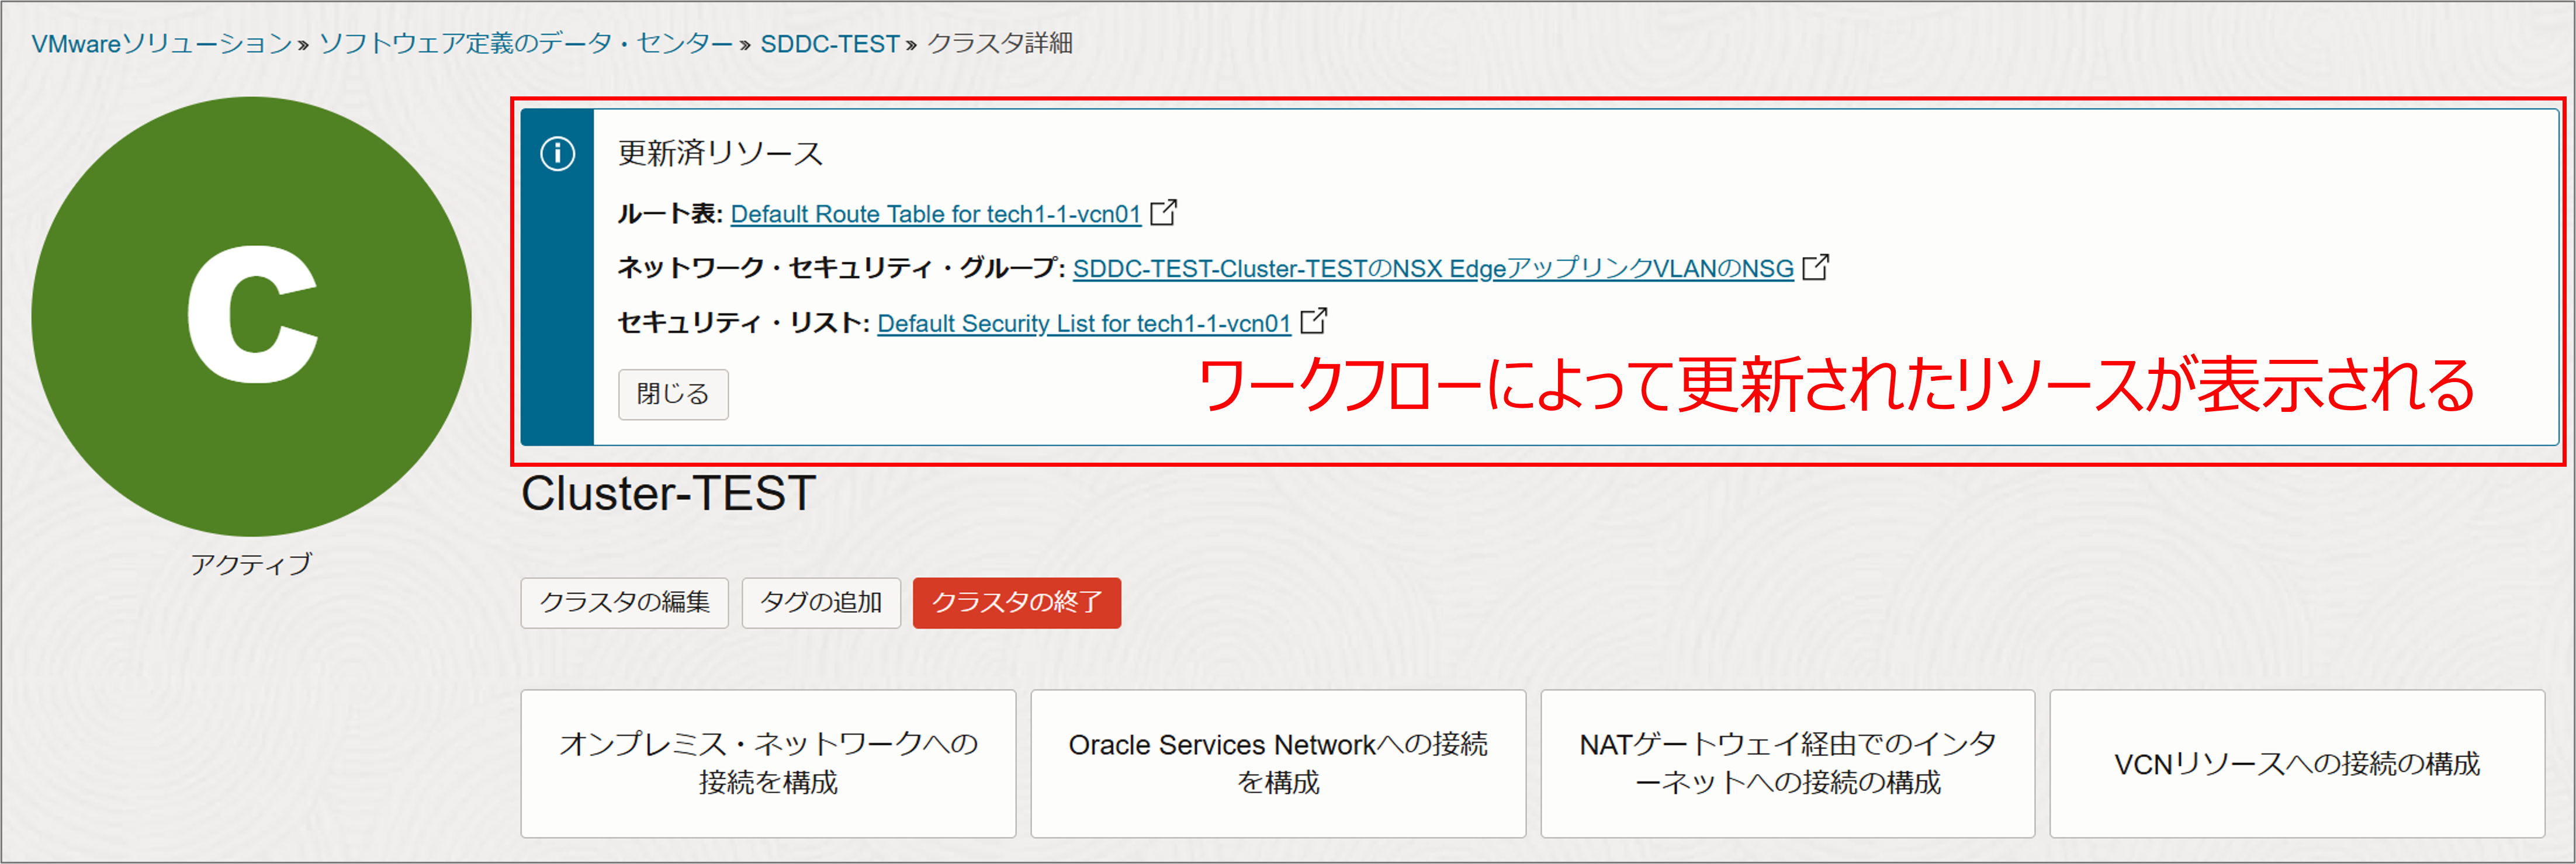
Task: Click クラスタの編集 button
Action: click(624, 602)
